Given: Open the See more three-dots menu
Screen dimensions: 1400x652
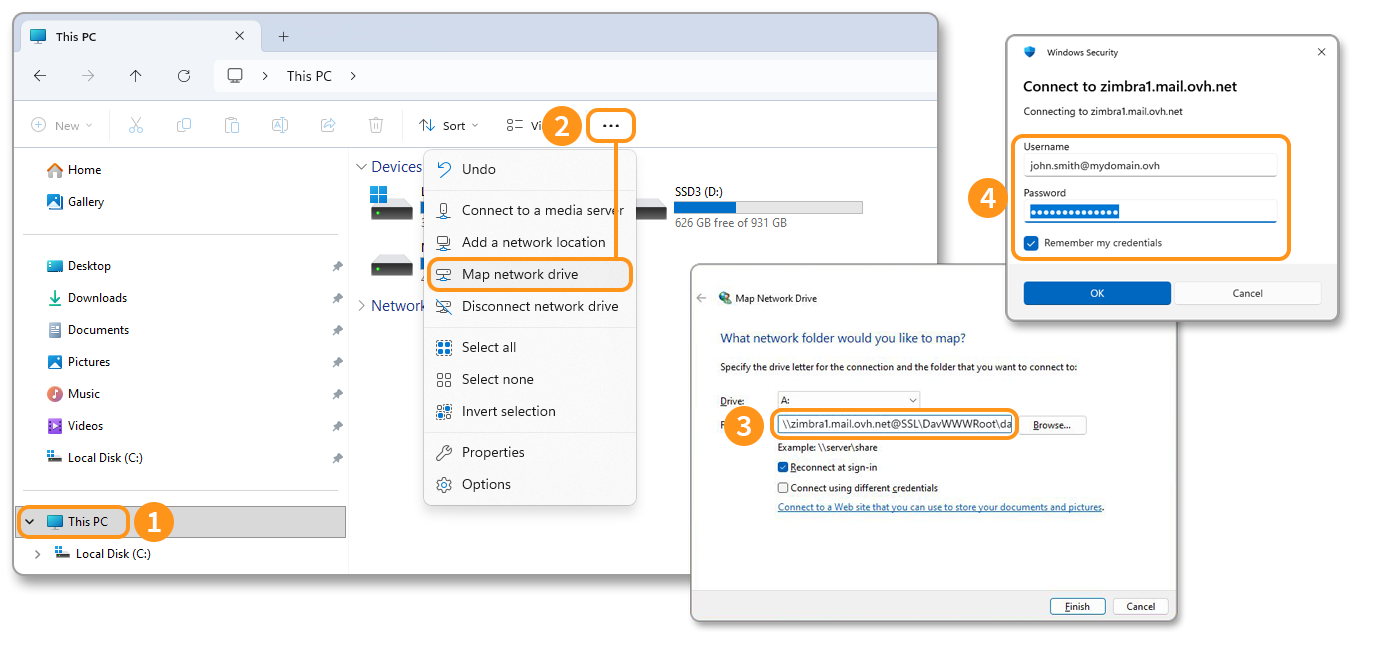Looking at the screenshot, I should click(x=611, y=126).
